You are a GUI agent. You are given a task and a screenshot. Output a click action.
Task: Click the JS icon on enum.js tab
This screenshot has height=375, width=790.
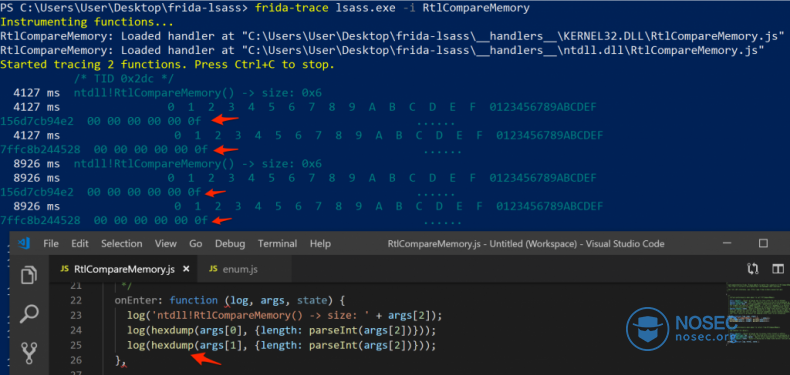pyautogui.click(x=213, y=269)
